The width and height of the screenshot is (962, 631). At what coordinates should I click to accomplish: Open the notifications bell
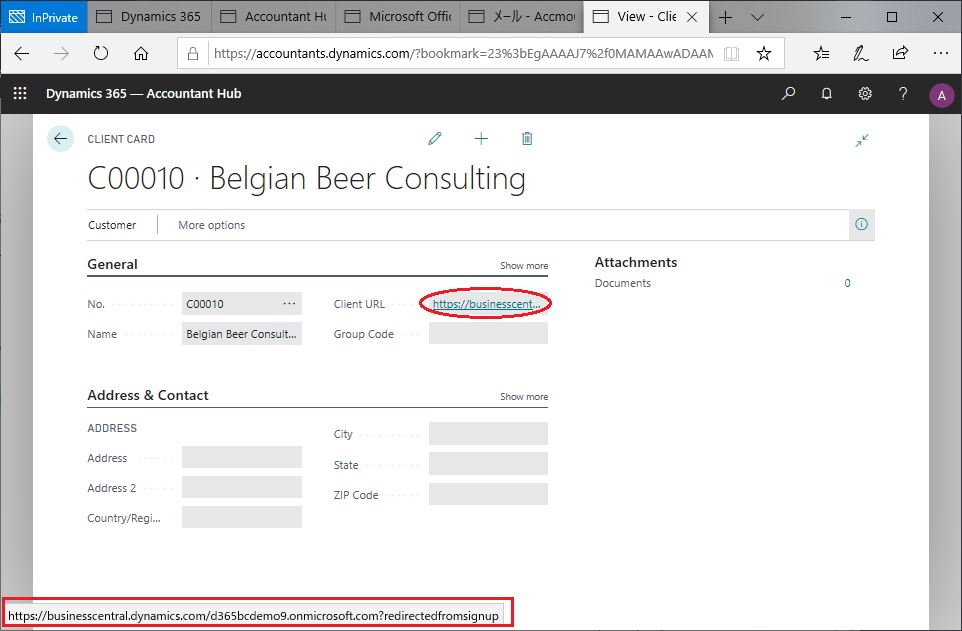point(826,93)
